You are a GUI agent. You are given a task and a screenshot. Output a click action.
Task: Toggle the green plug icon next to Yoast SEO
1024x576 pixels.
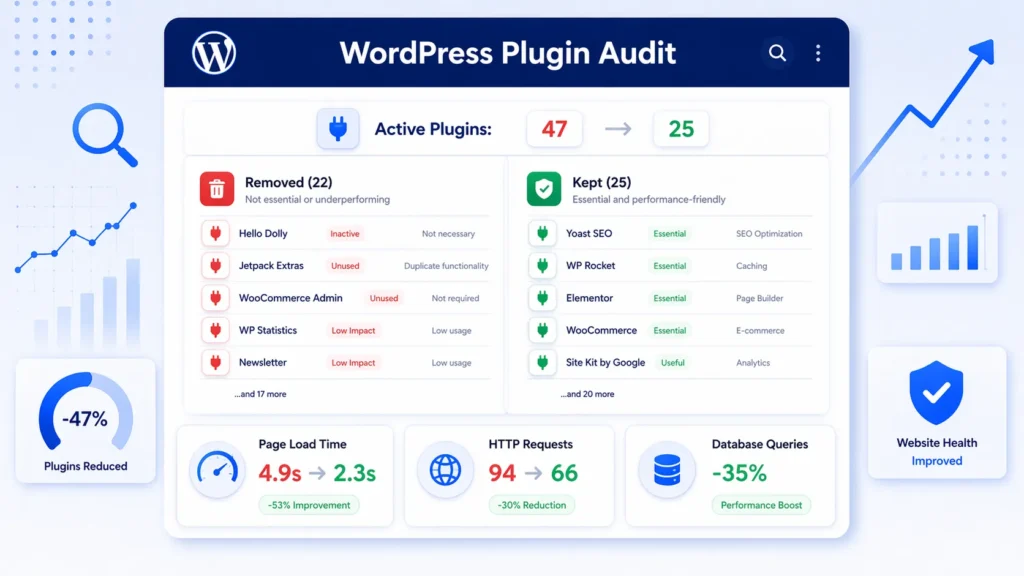coord(542,233)
